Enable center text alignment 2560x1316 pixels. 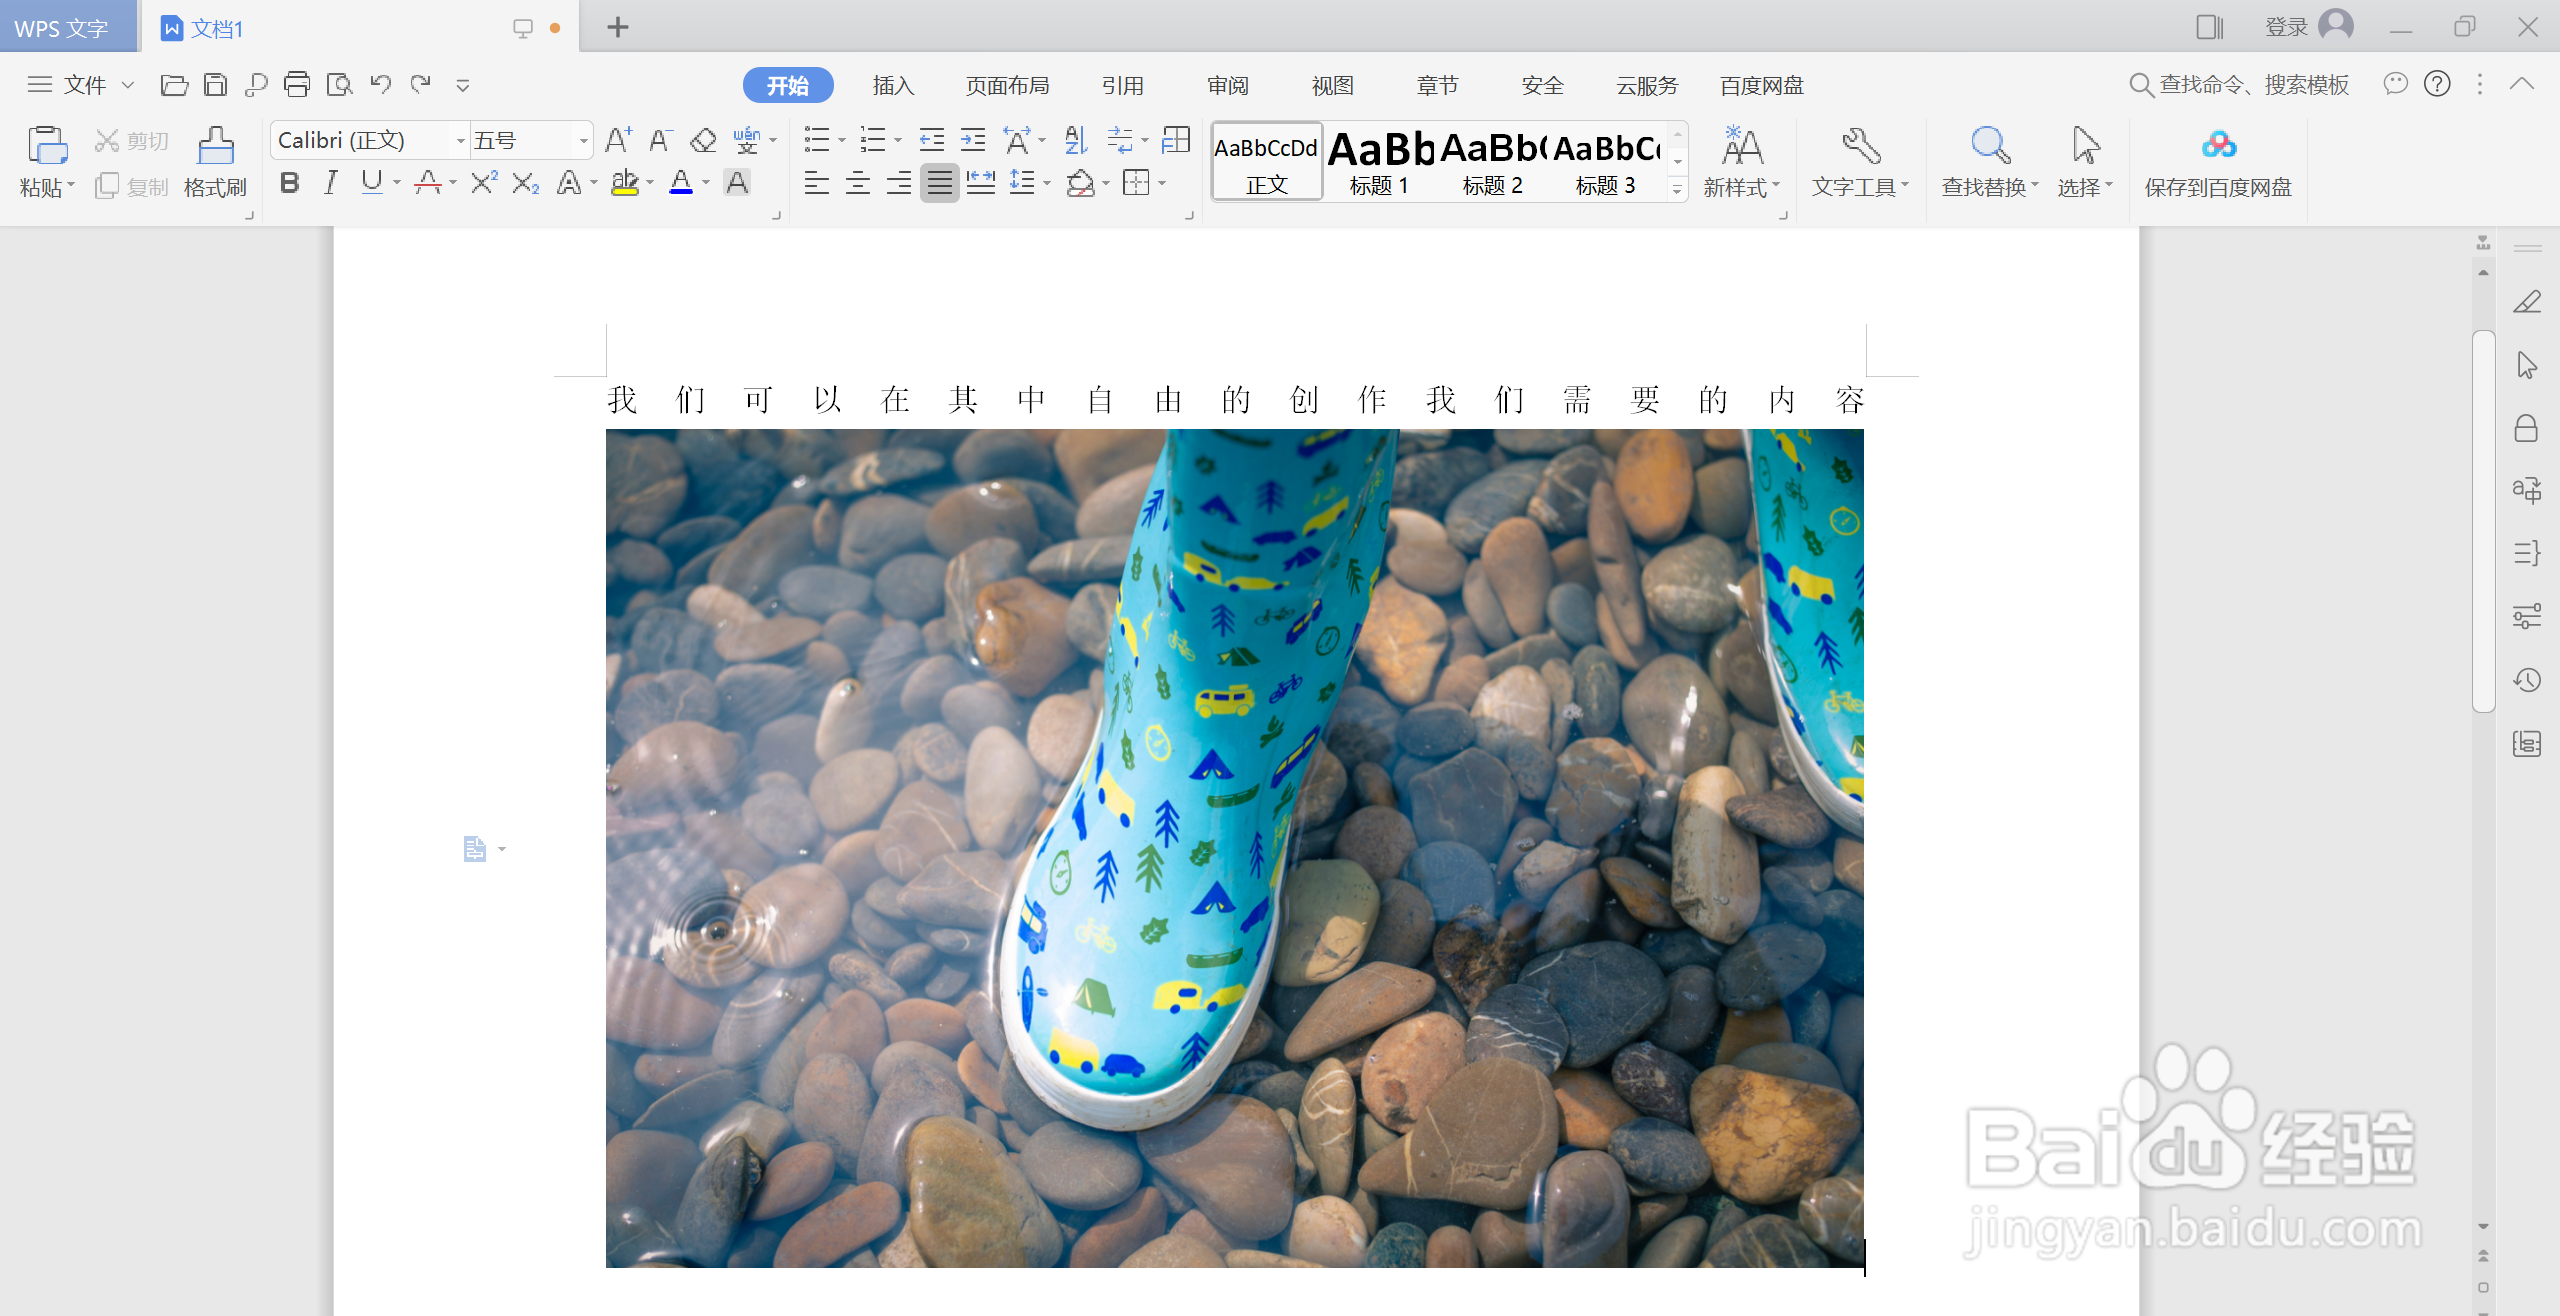pos(858,183)
